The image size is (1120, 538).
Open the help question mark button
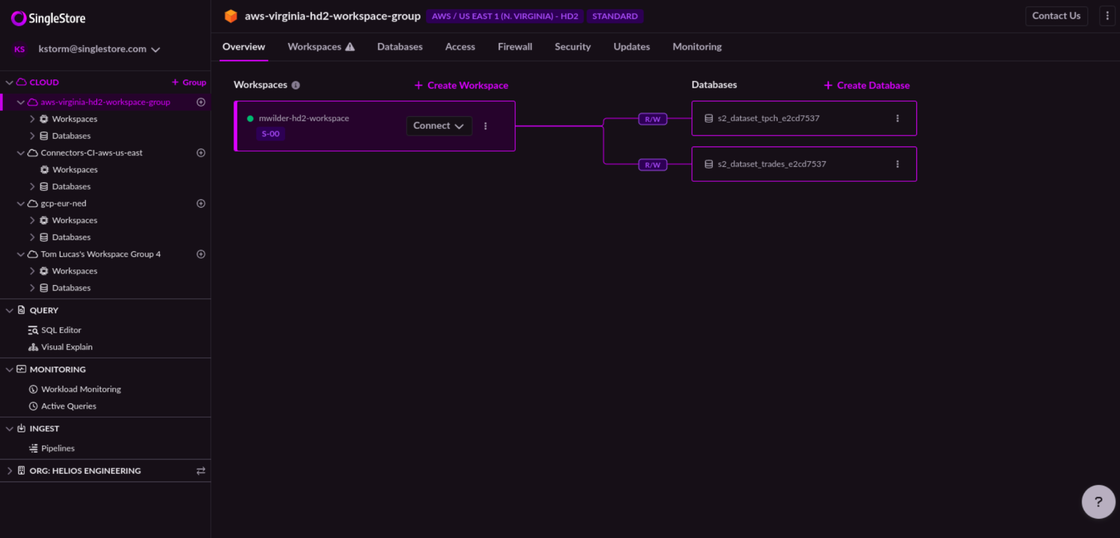1099,502
